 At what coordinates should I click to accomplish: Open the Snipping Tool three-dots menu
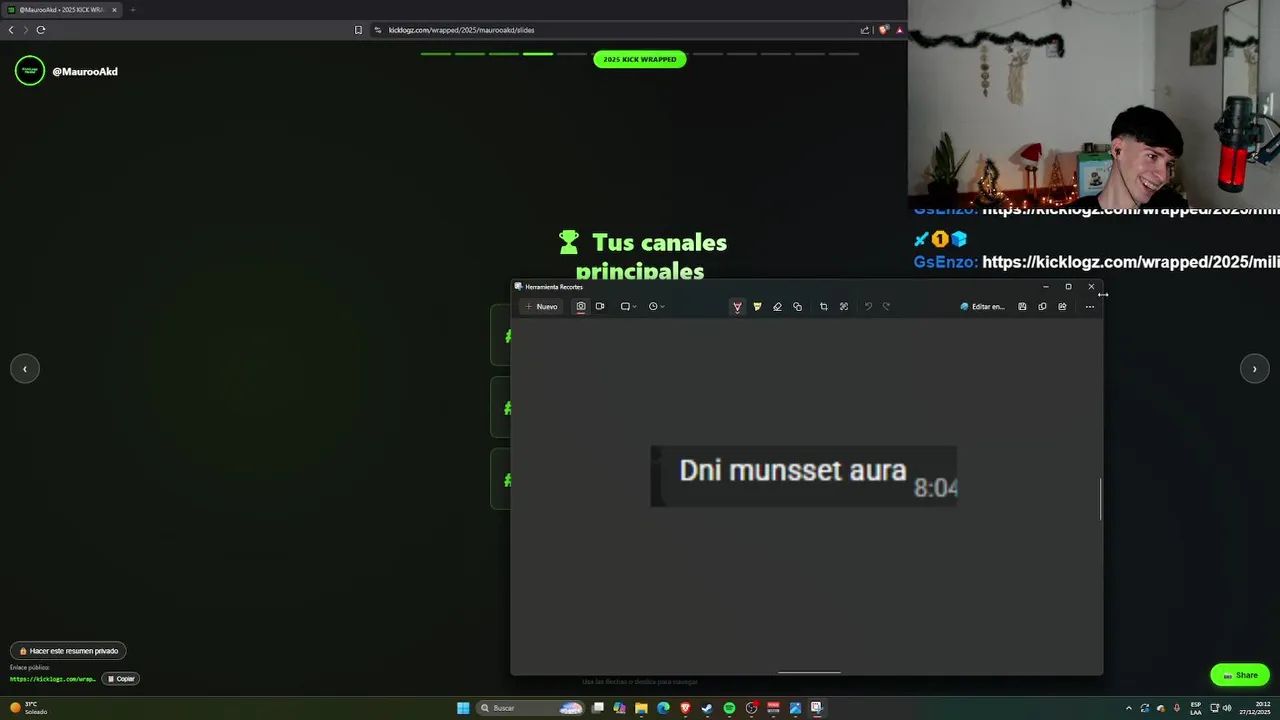click(x=1089, y=307)
